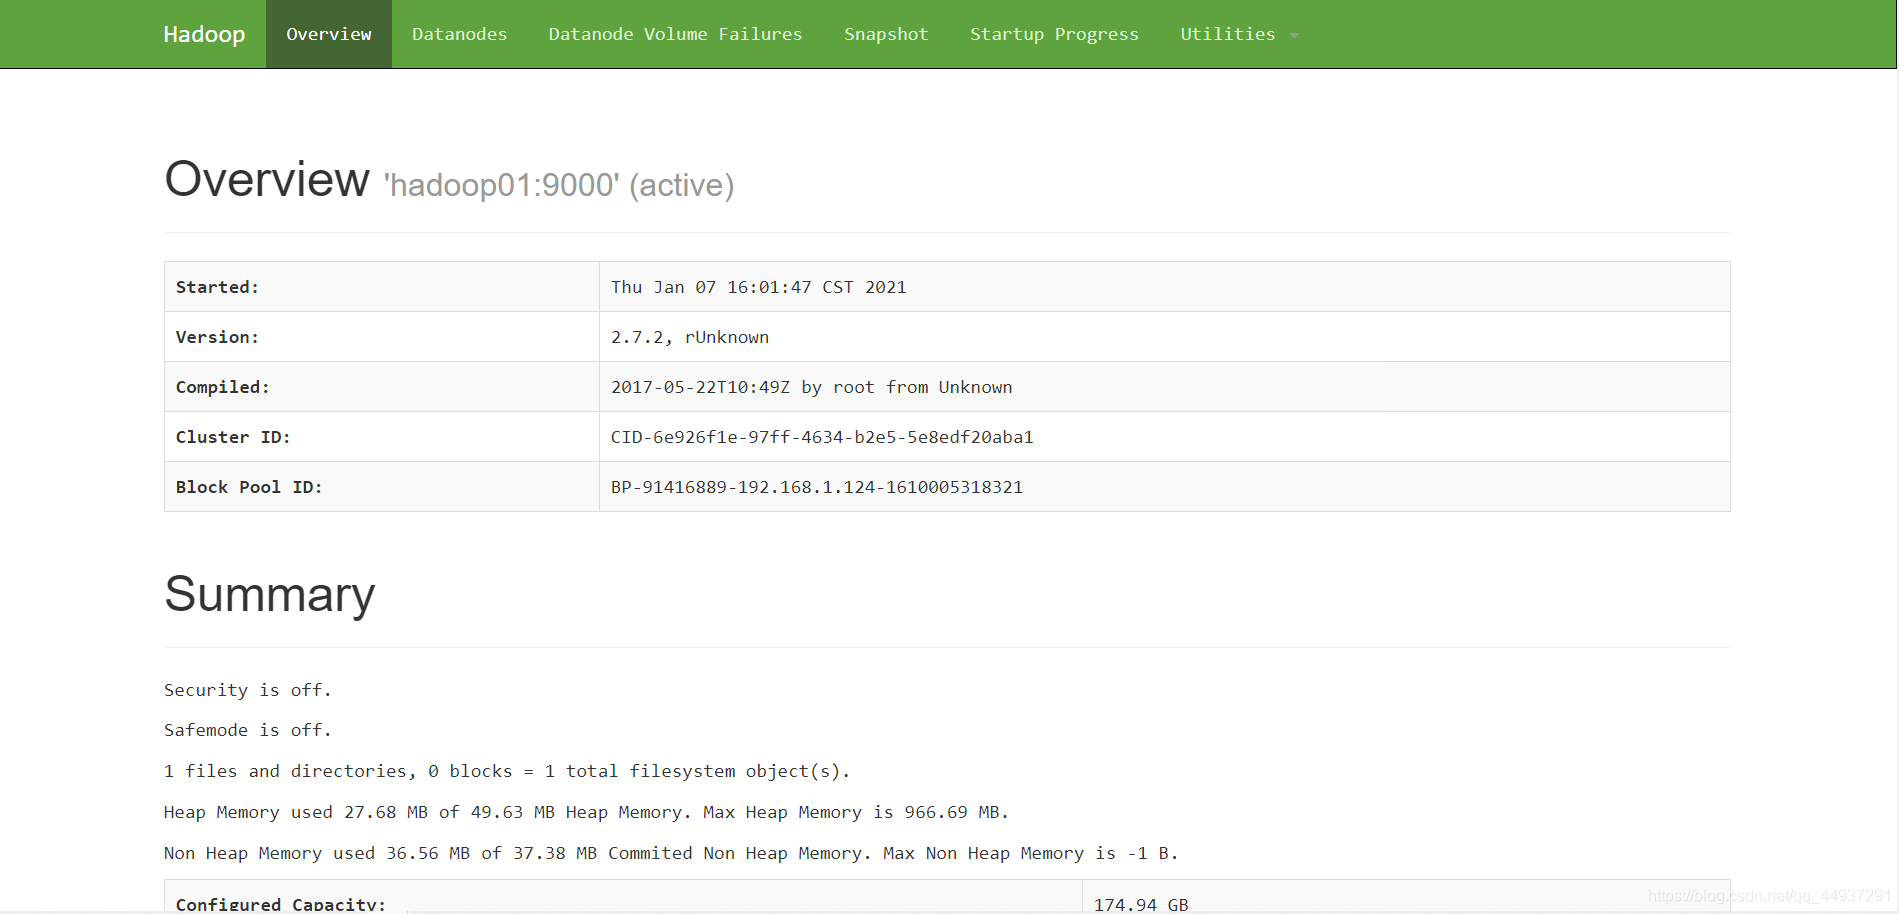Select compiled value 2017-05-22T10:49Z by root

pos(812,387)
